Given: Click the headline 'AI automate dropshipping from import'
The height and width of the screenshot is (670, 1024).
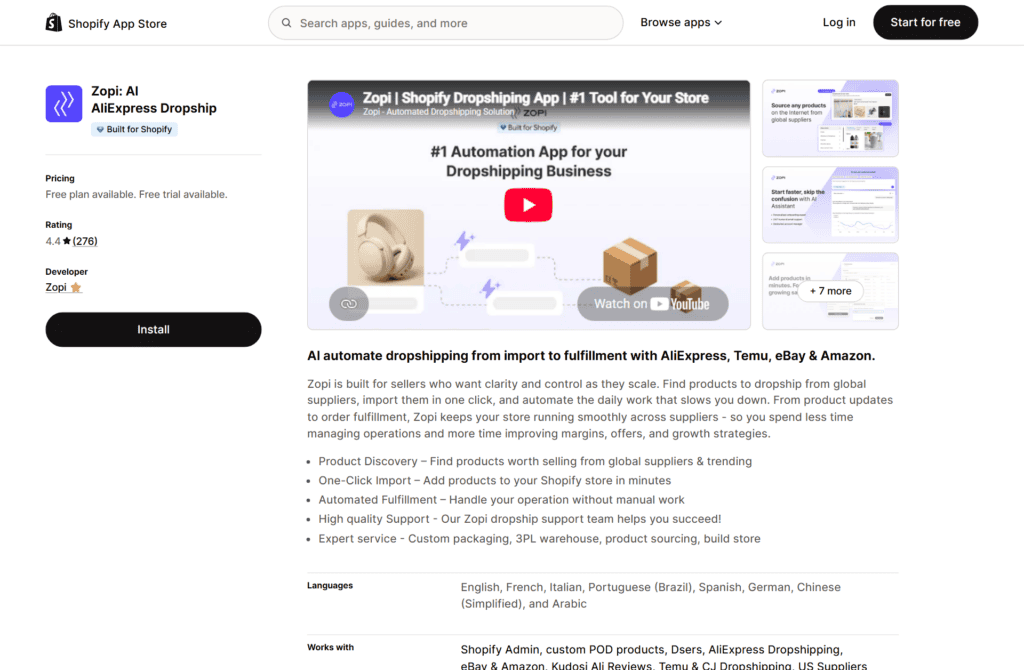Looking at the screenshot, I should pyautogui.click(x=590, y=356).
